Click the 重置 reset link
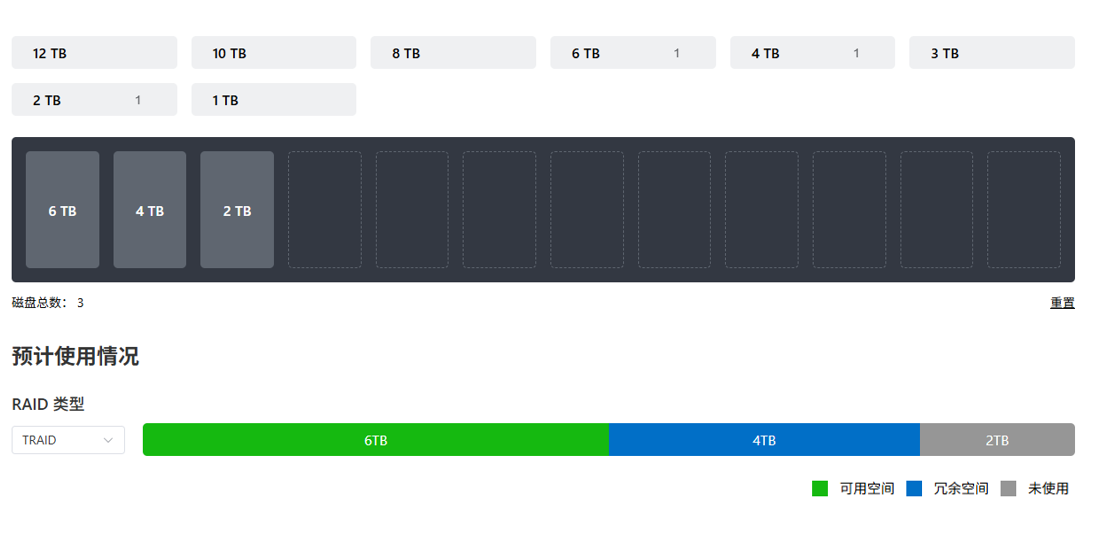 1062,303
